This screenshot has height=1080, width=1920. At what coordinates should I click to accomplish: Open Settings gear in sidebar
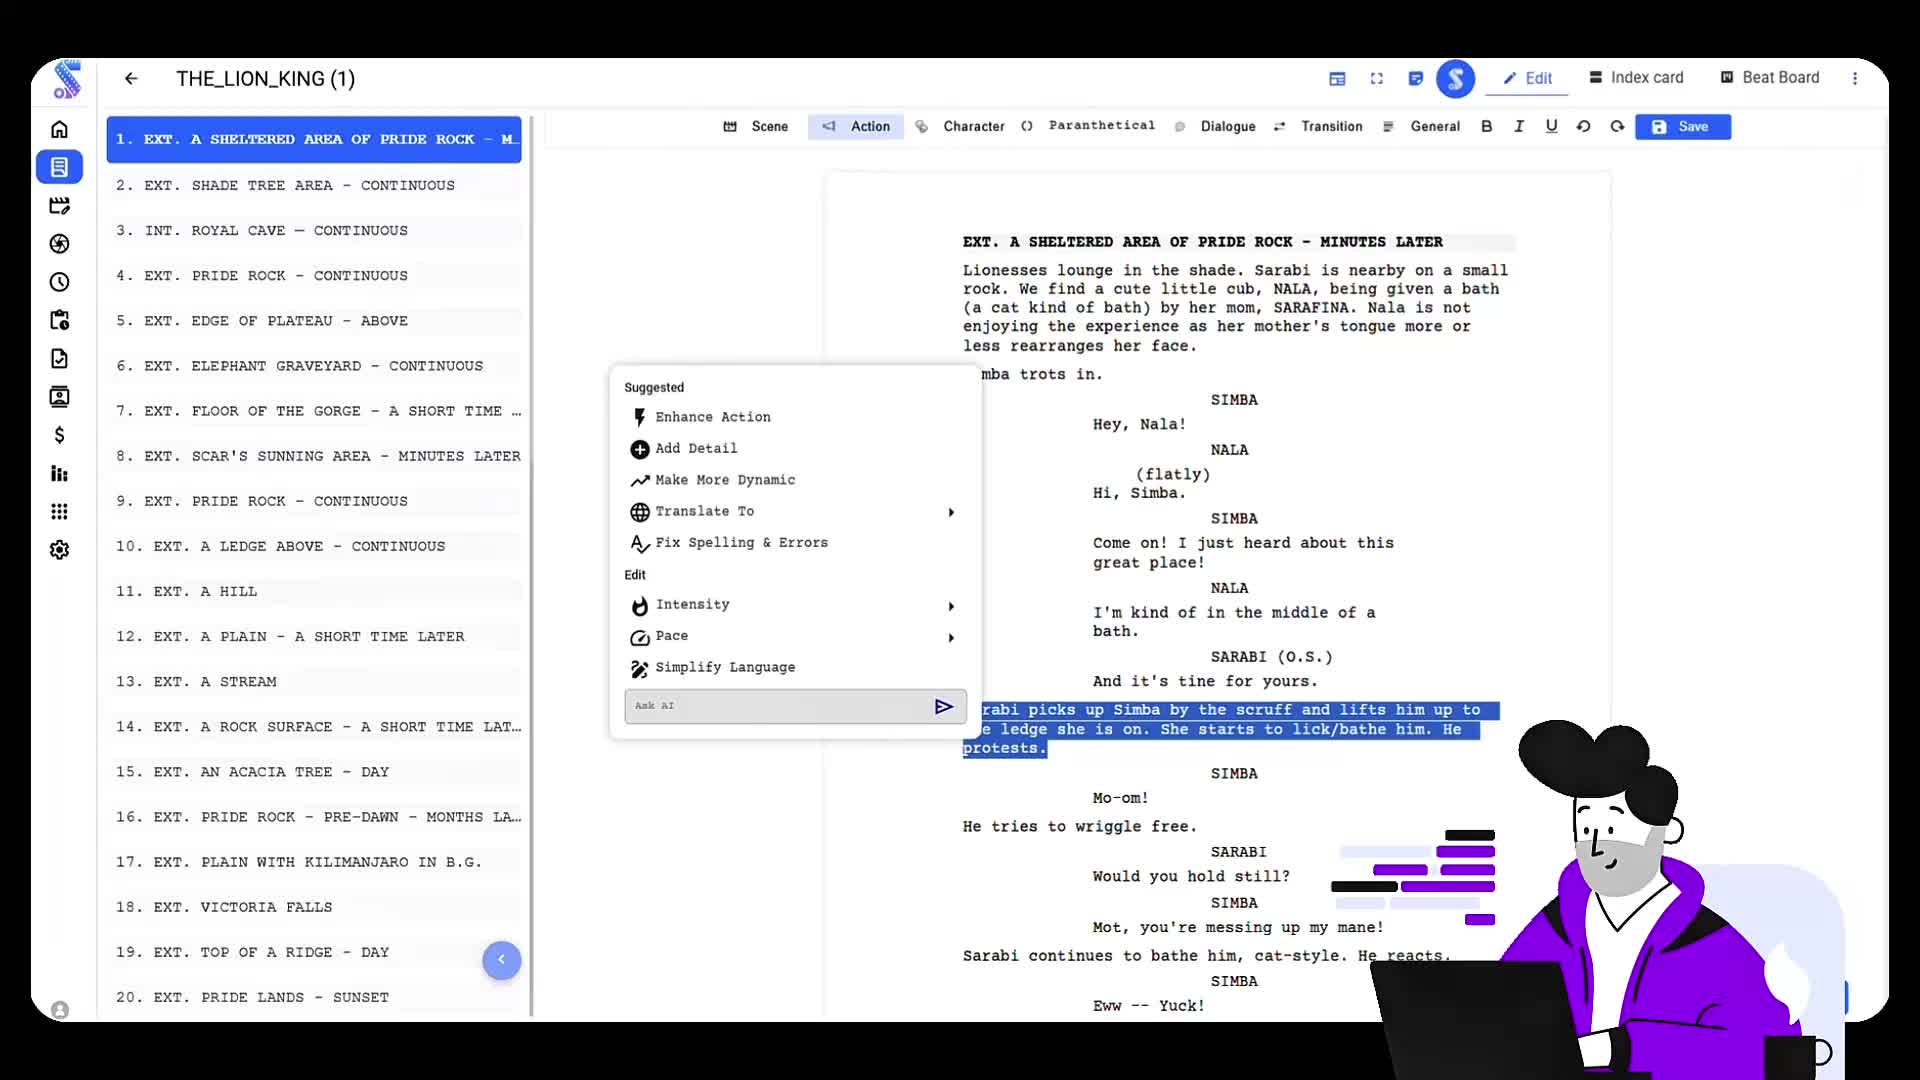coord(60,549)
